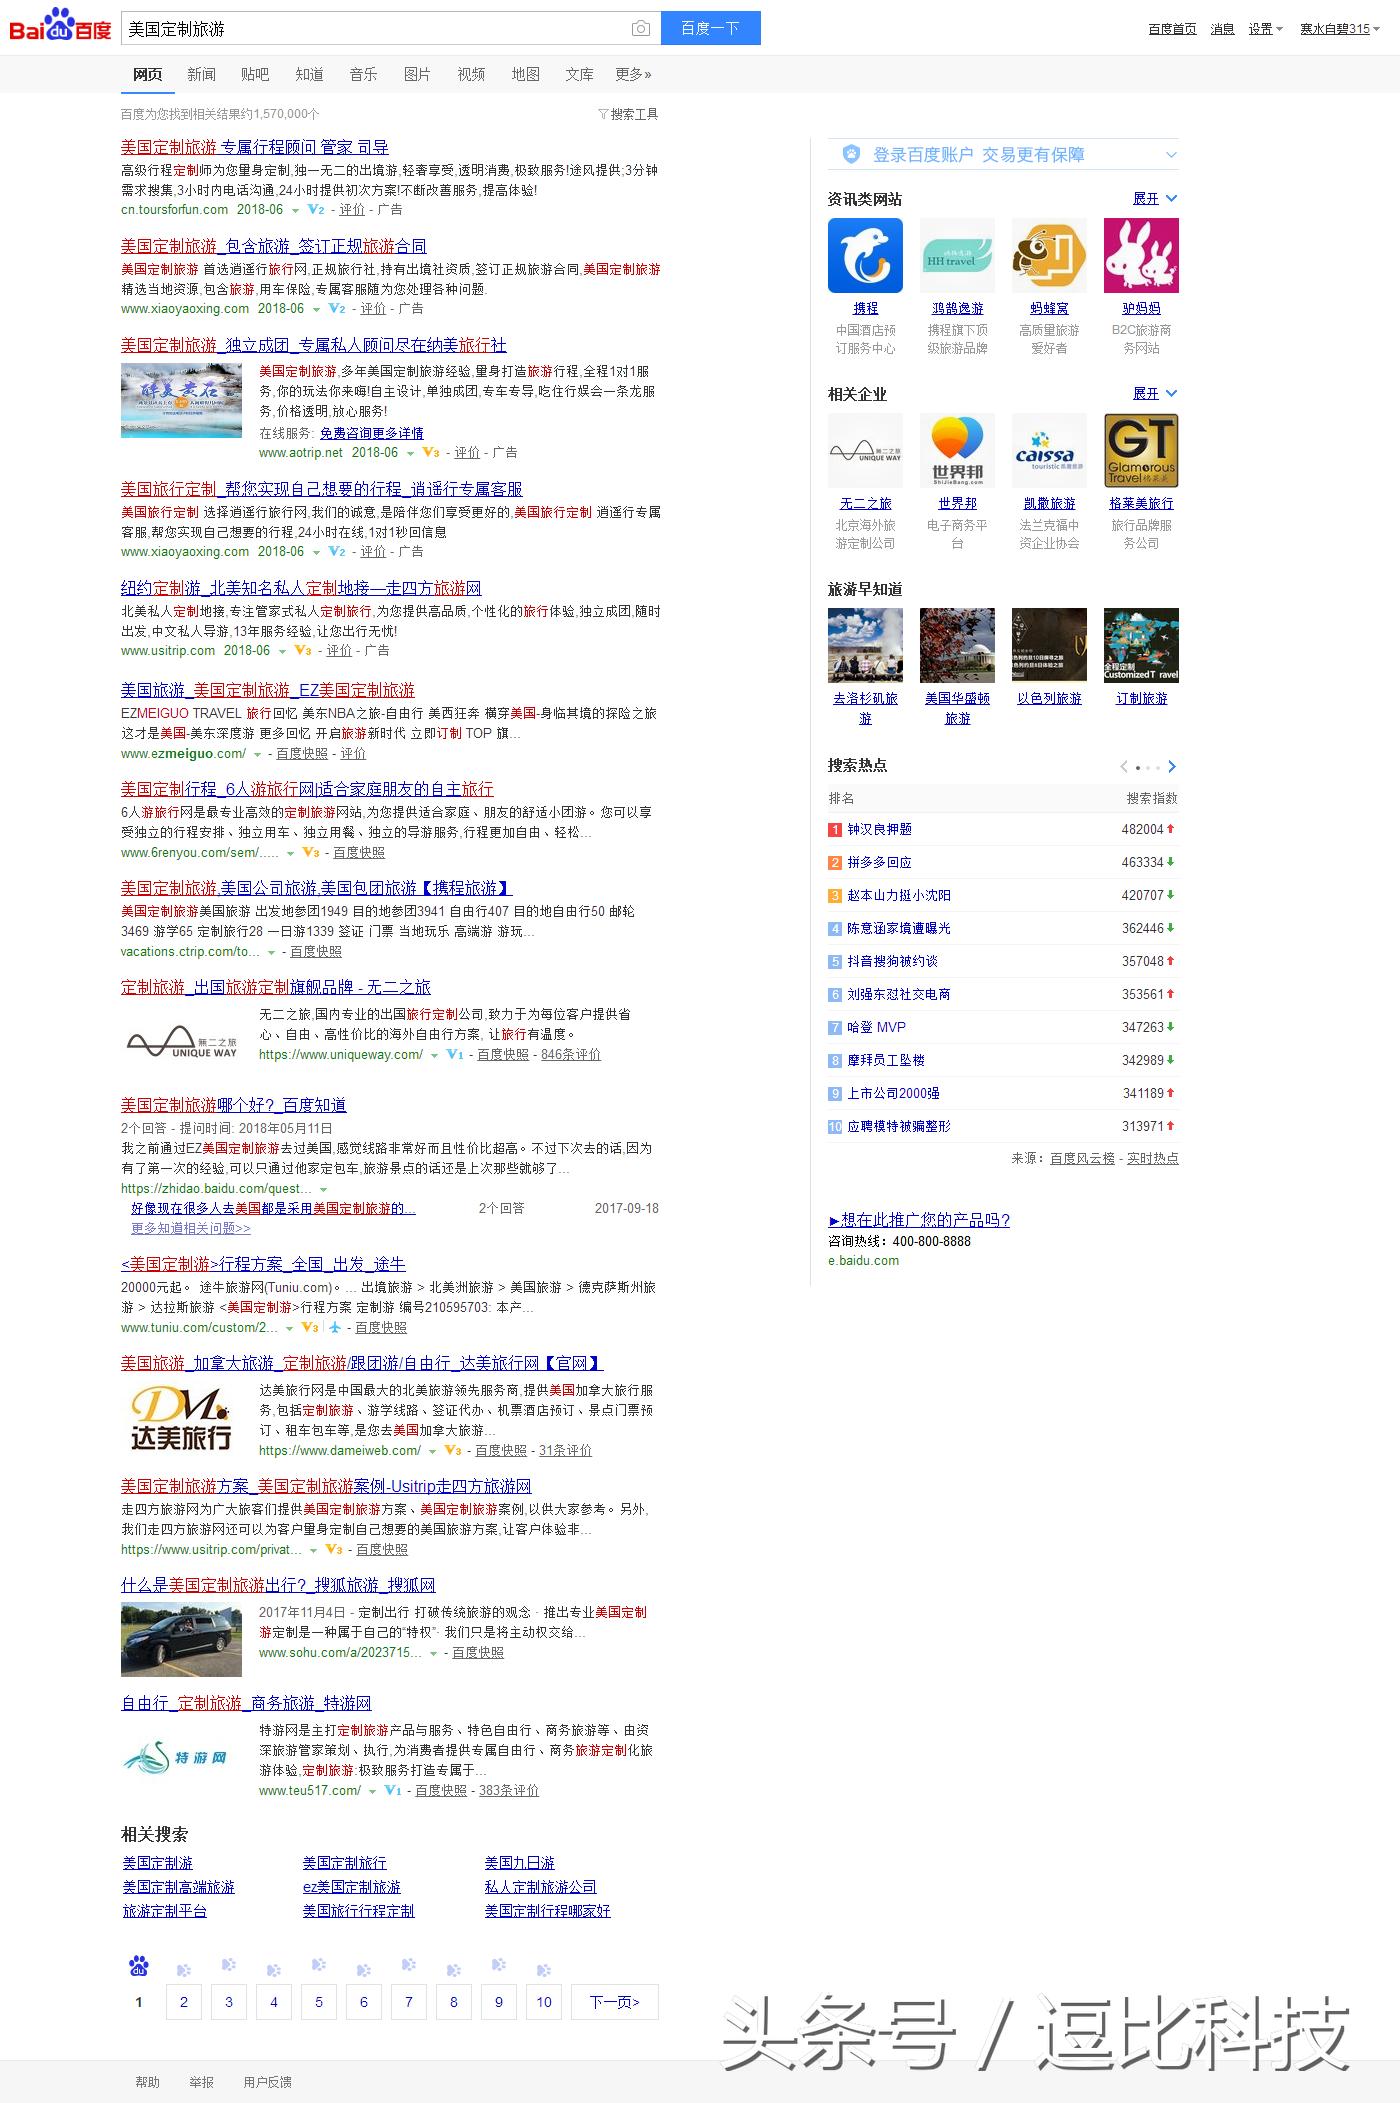
Task: Click the 世界邦 logo
Action: click(x=957, y=450)
